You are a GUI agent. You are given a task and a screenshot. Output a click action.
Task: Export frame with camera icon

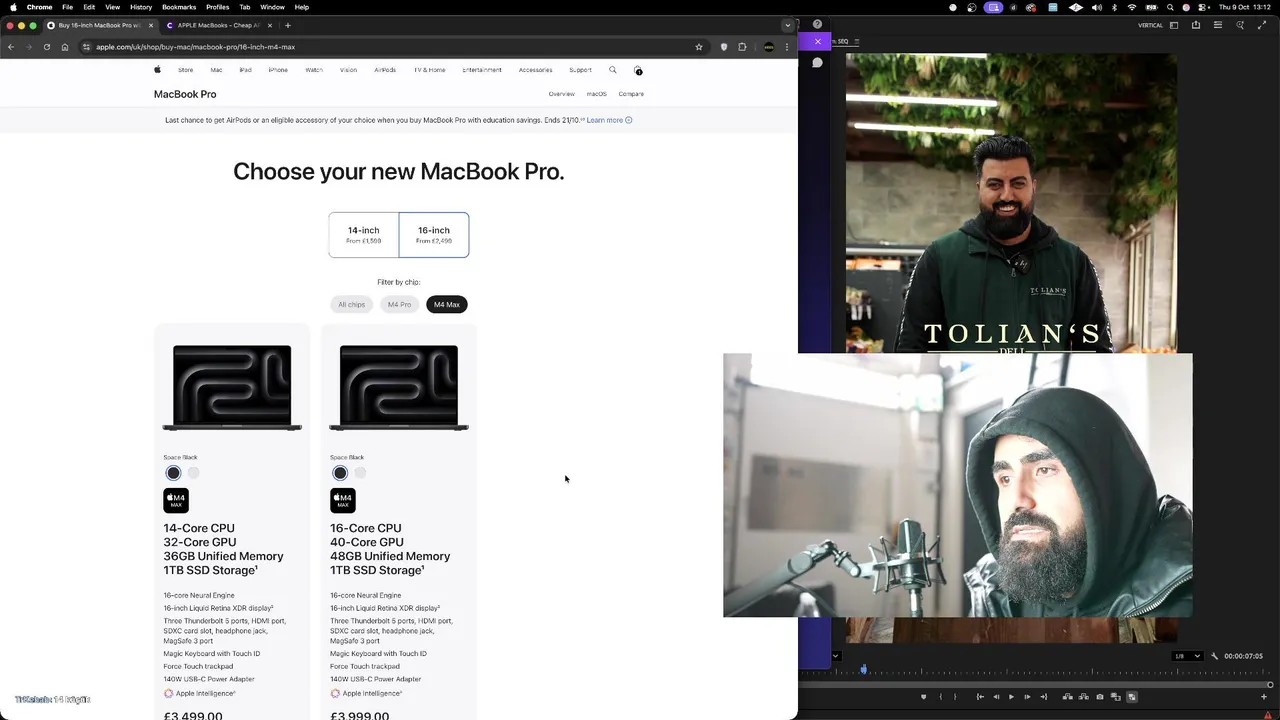1100,697
